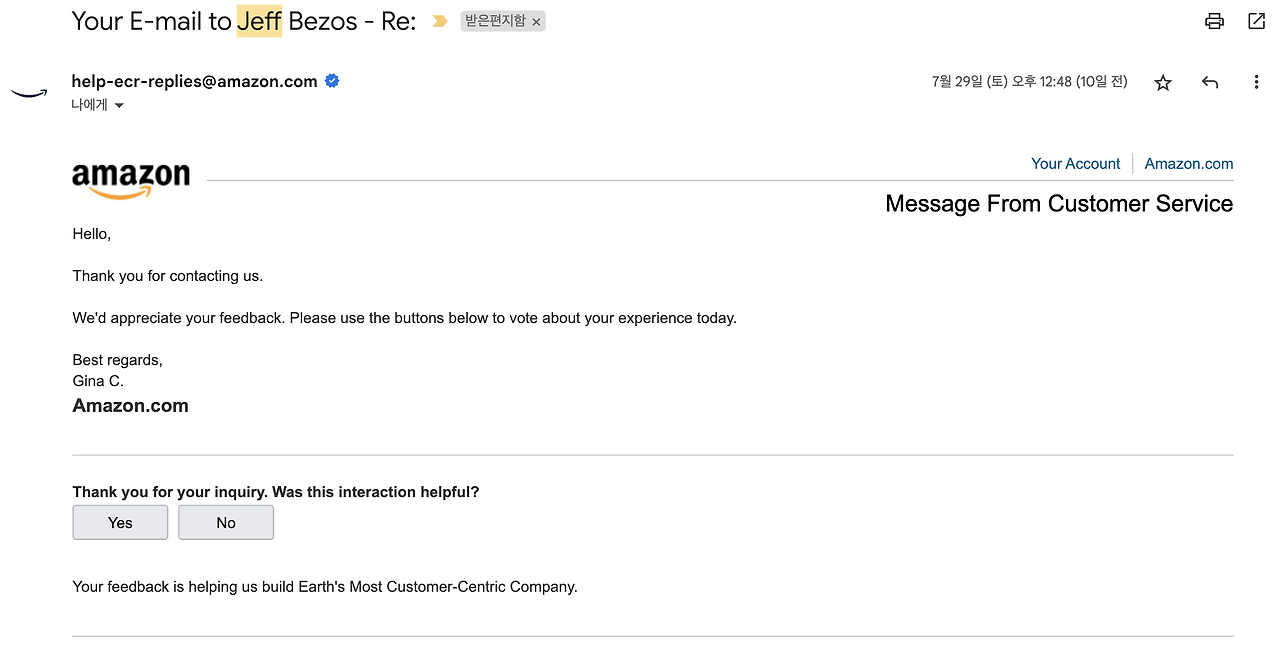
Task: Click the Amazon smile sender avatar
Action: [29, 93]
